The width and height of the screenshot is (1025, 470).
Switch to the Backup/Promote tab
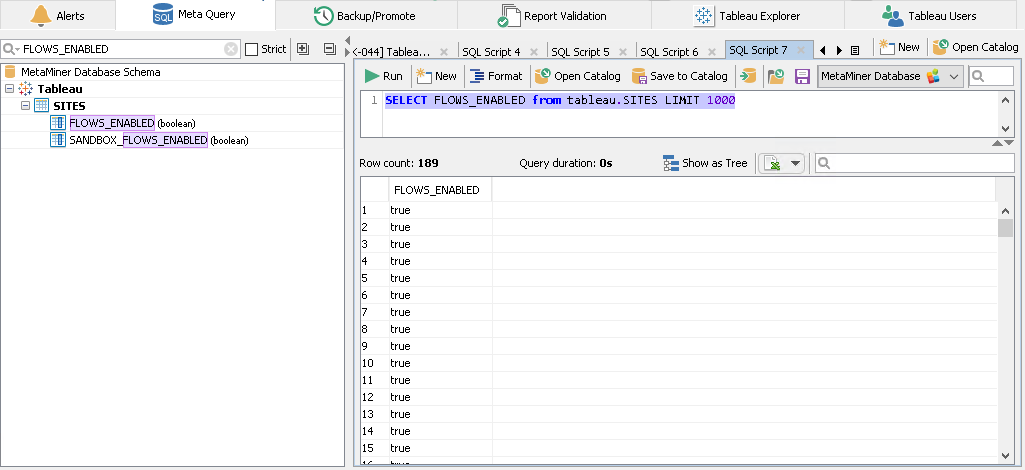click(x=366, y=16)
